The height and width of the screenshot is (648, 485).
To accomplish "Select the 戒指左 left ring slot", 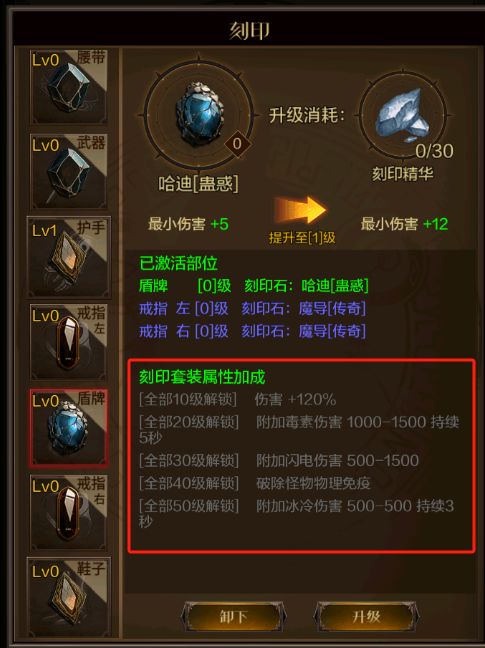I will pyautogui.click(x=69, y=342).
